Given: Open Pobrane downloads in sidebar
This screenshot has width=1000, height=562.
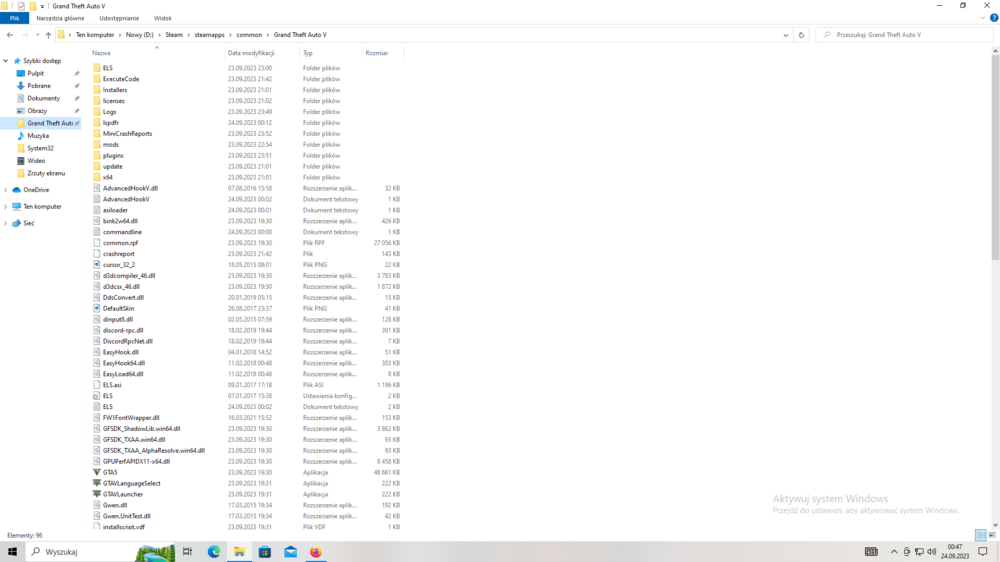Looking at the screenshot, I should [39, 85].
